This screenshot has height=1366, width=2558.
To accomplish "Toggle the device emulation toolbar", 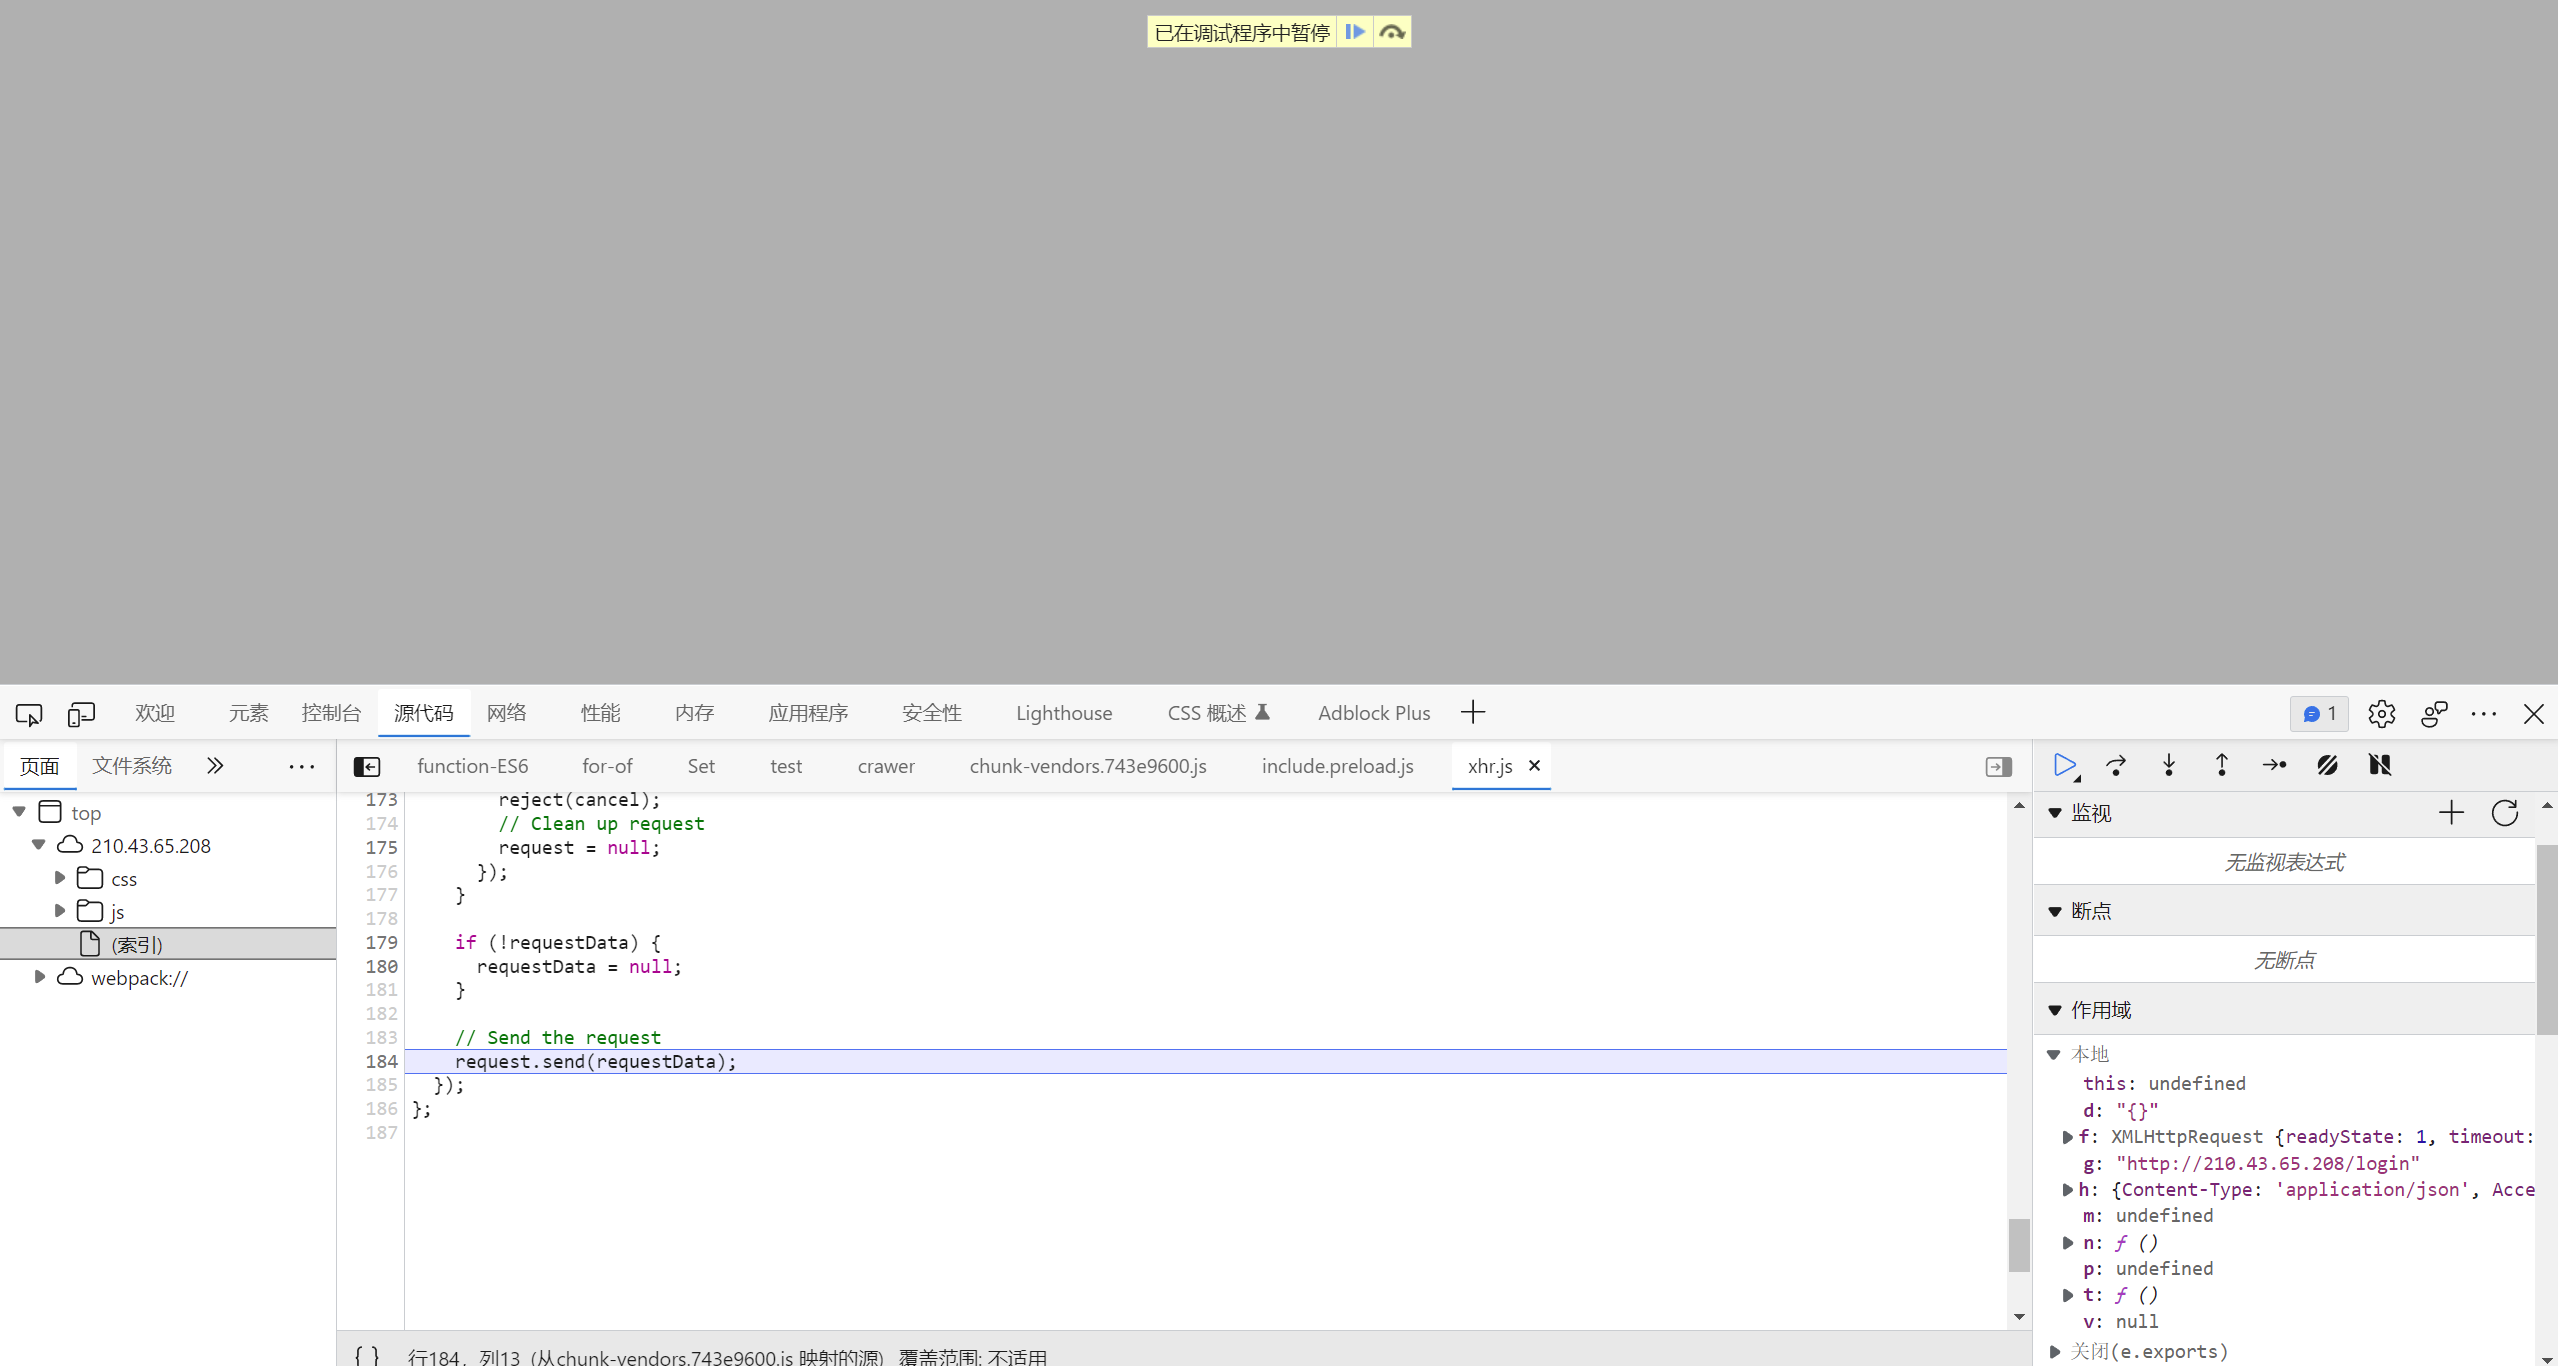I will tap(81, 713).
